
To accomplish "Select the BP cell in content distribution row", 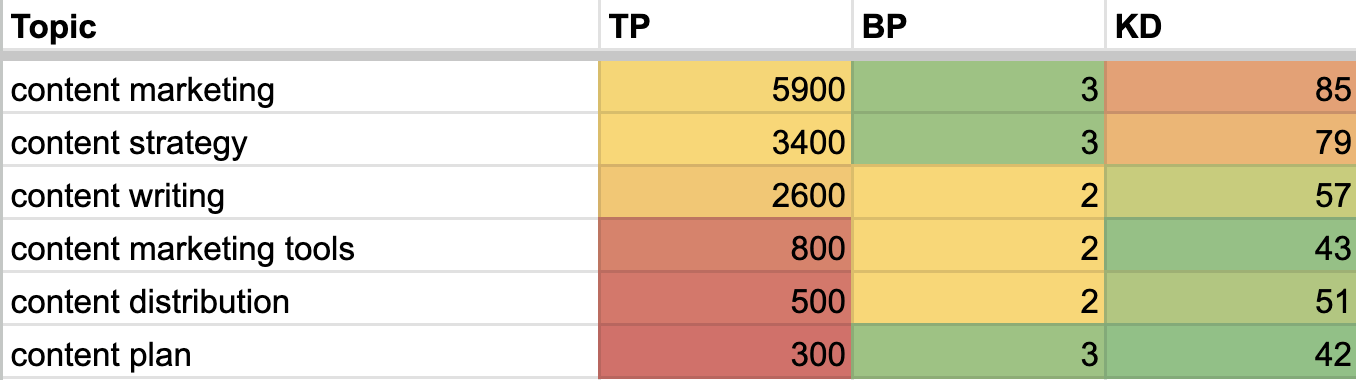I will 978,301.
